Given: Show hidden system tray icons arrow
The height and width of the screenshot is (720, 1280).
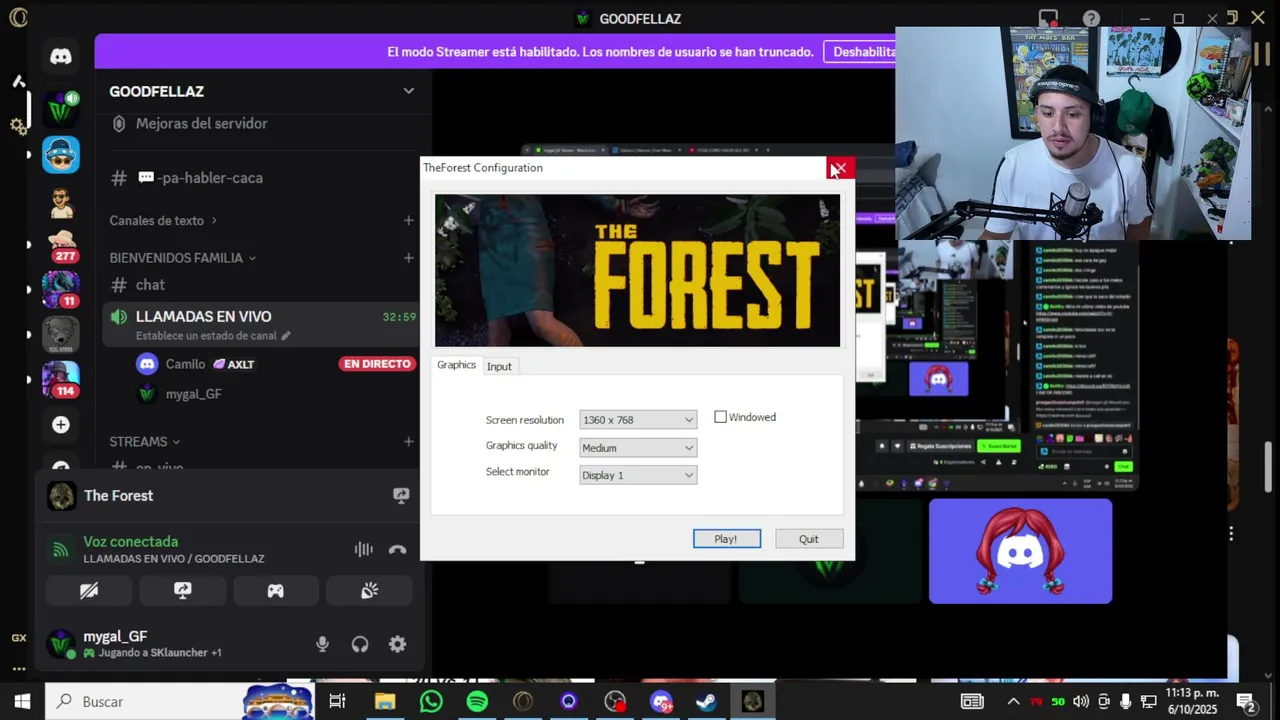Looking at the screenshot, I should (x=1013, y=702).
